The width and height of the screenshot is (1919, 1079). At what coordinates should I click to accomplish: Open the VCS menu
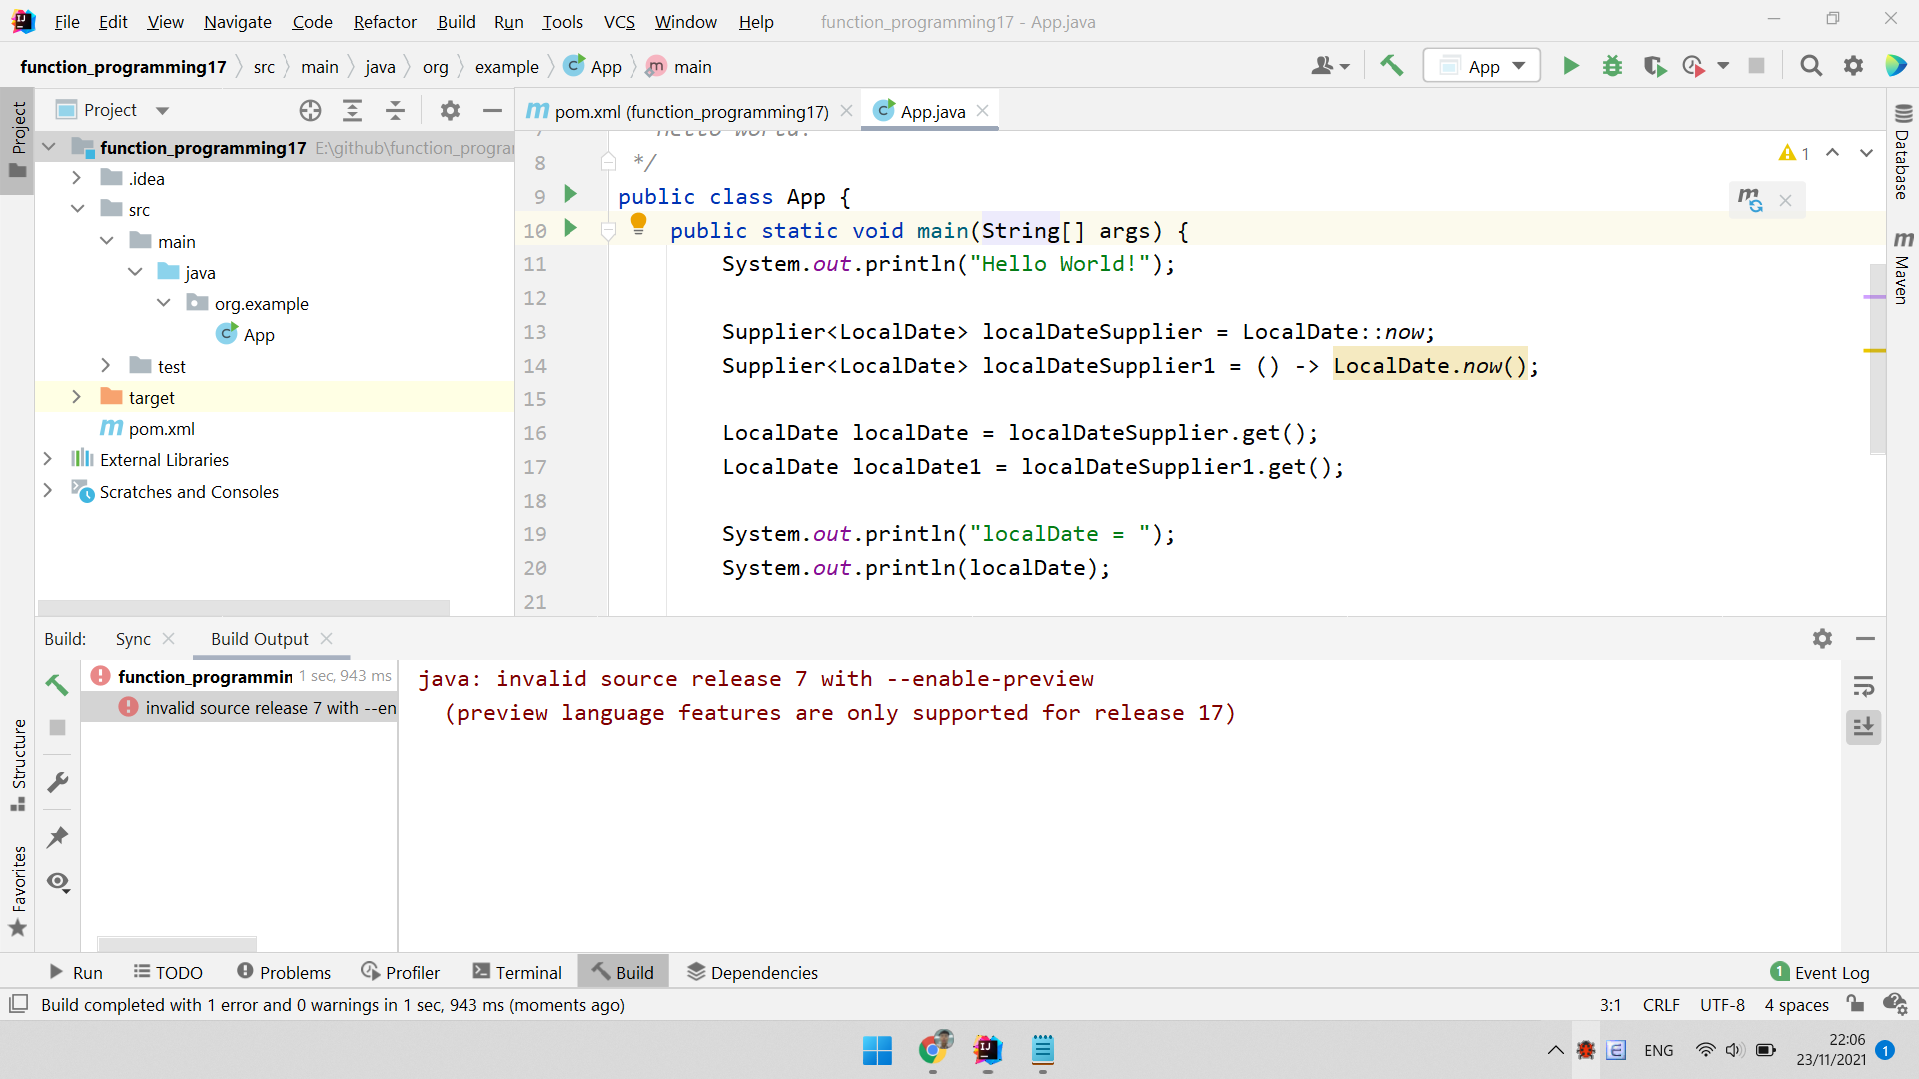point(619,21)
